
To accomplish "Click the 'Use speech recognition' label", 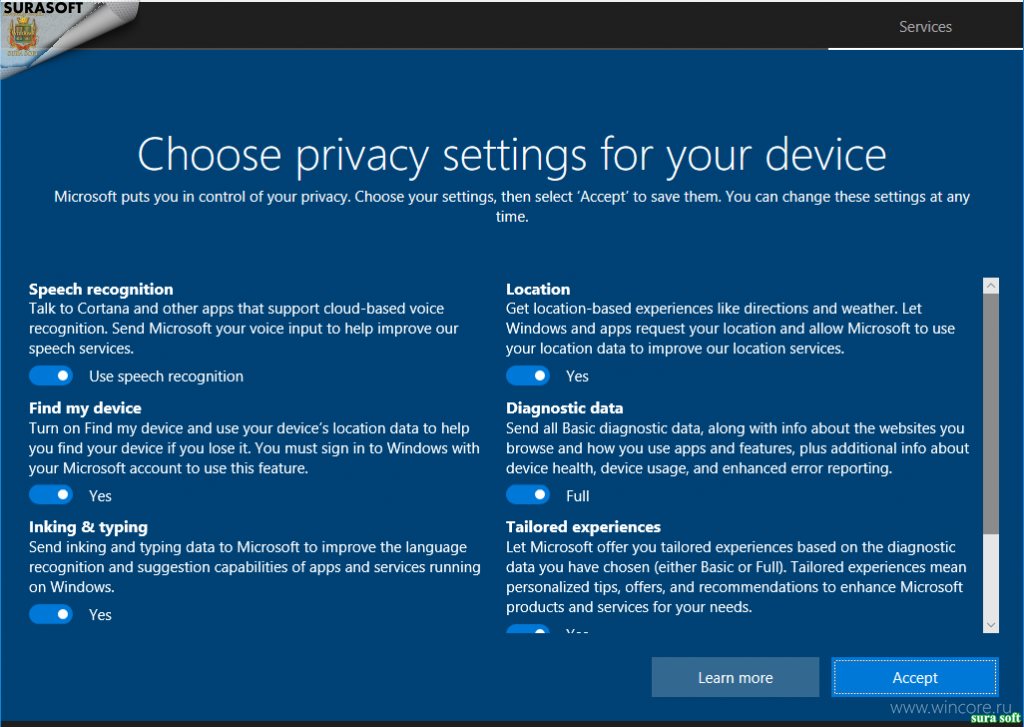I will pyautogui.click(x=166, y=376).
